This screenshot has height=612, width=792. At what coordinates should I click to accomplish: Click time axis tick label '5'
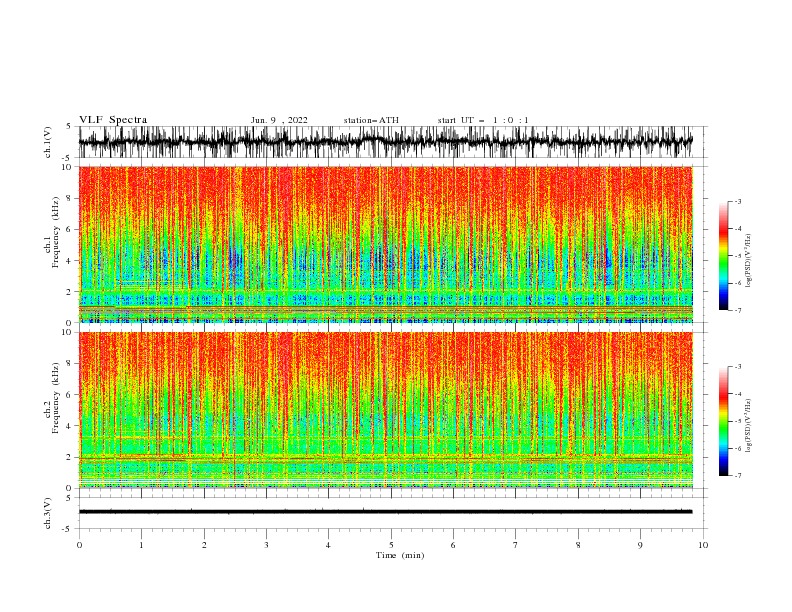coord(391,545)
